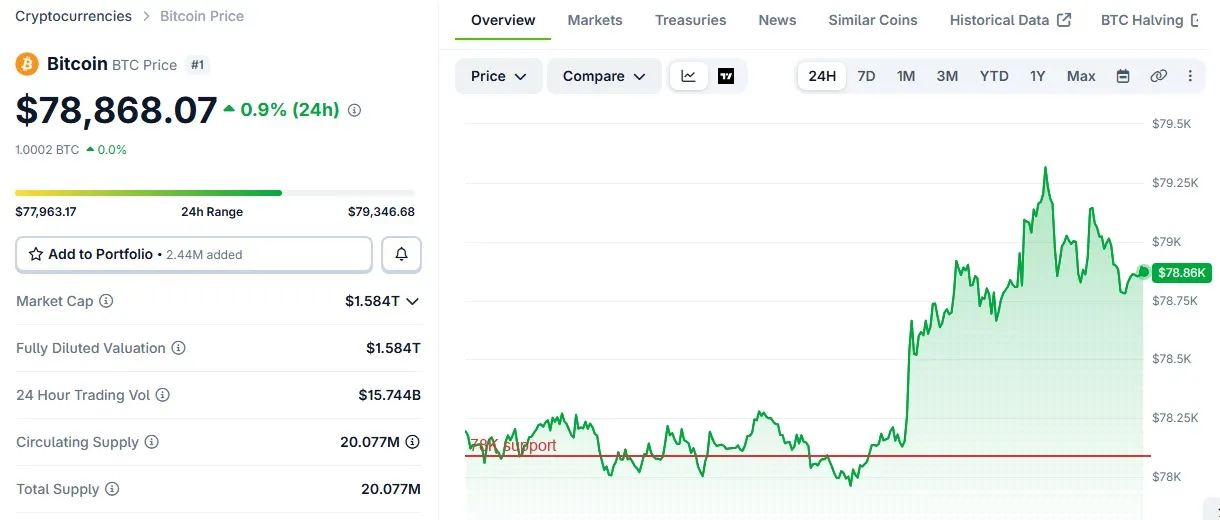Click the Bitcoin Price breadcrumb
The height and width of the screenshot is (520, 1220).
(x=202, y=16)
